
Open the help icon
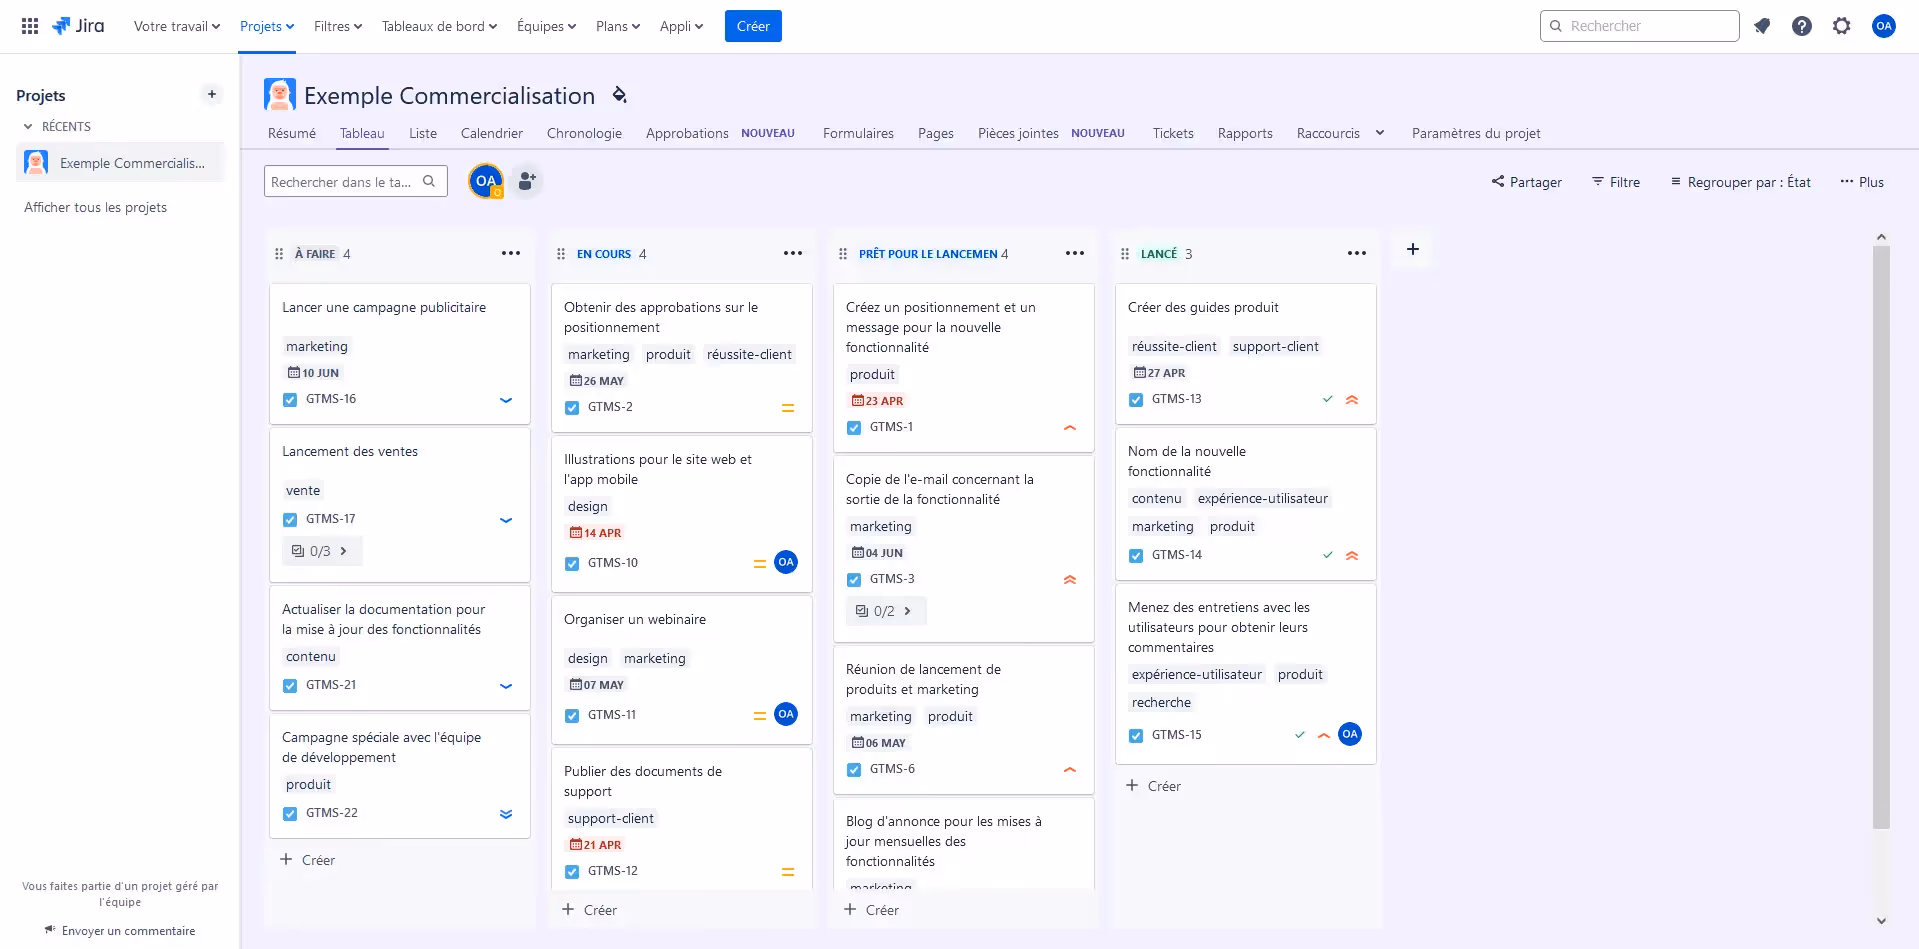click(1801, 25)
